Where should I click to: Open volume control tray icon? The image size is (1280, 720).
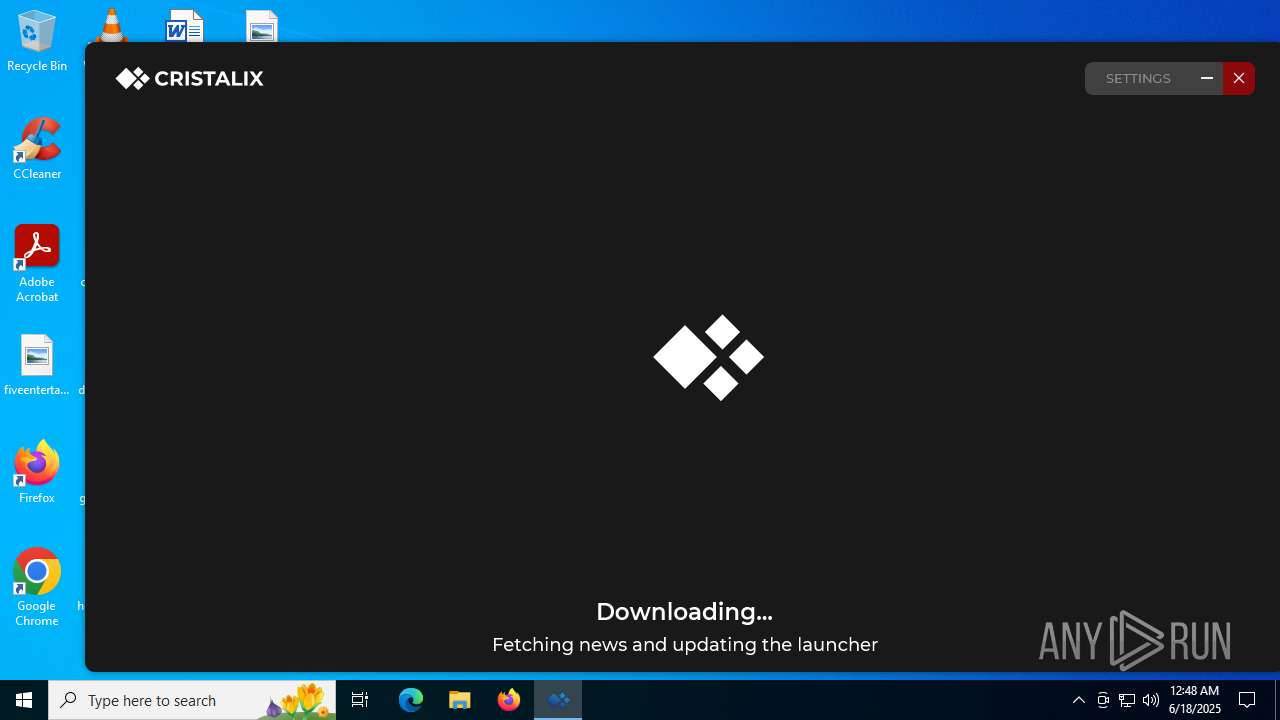click(x=1151, y=700)
